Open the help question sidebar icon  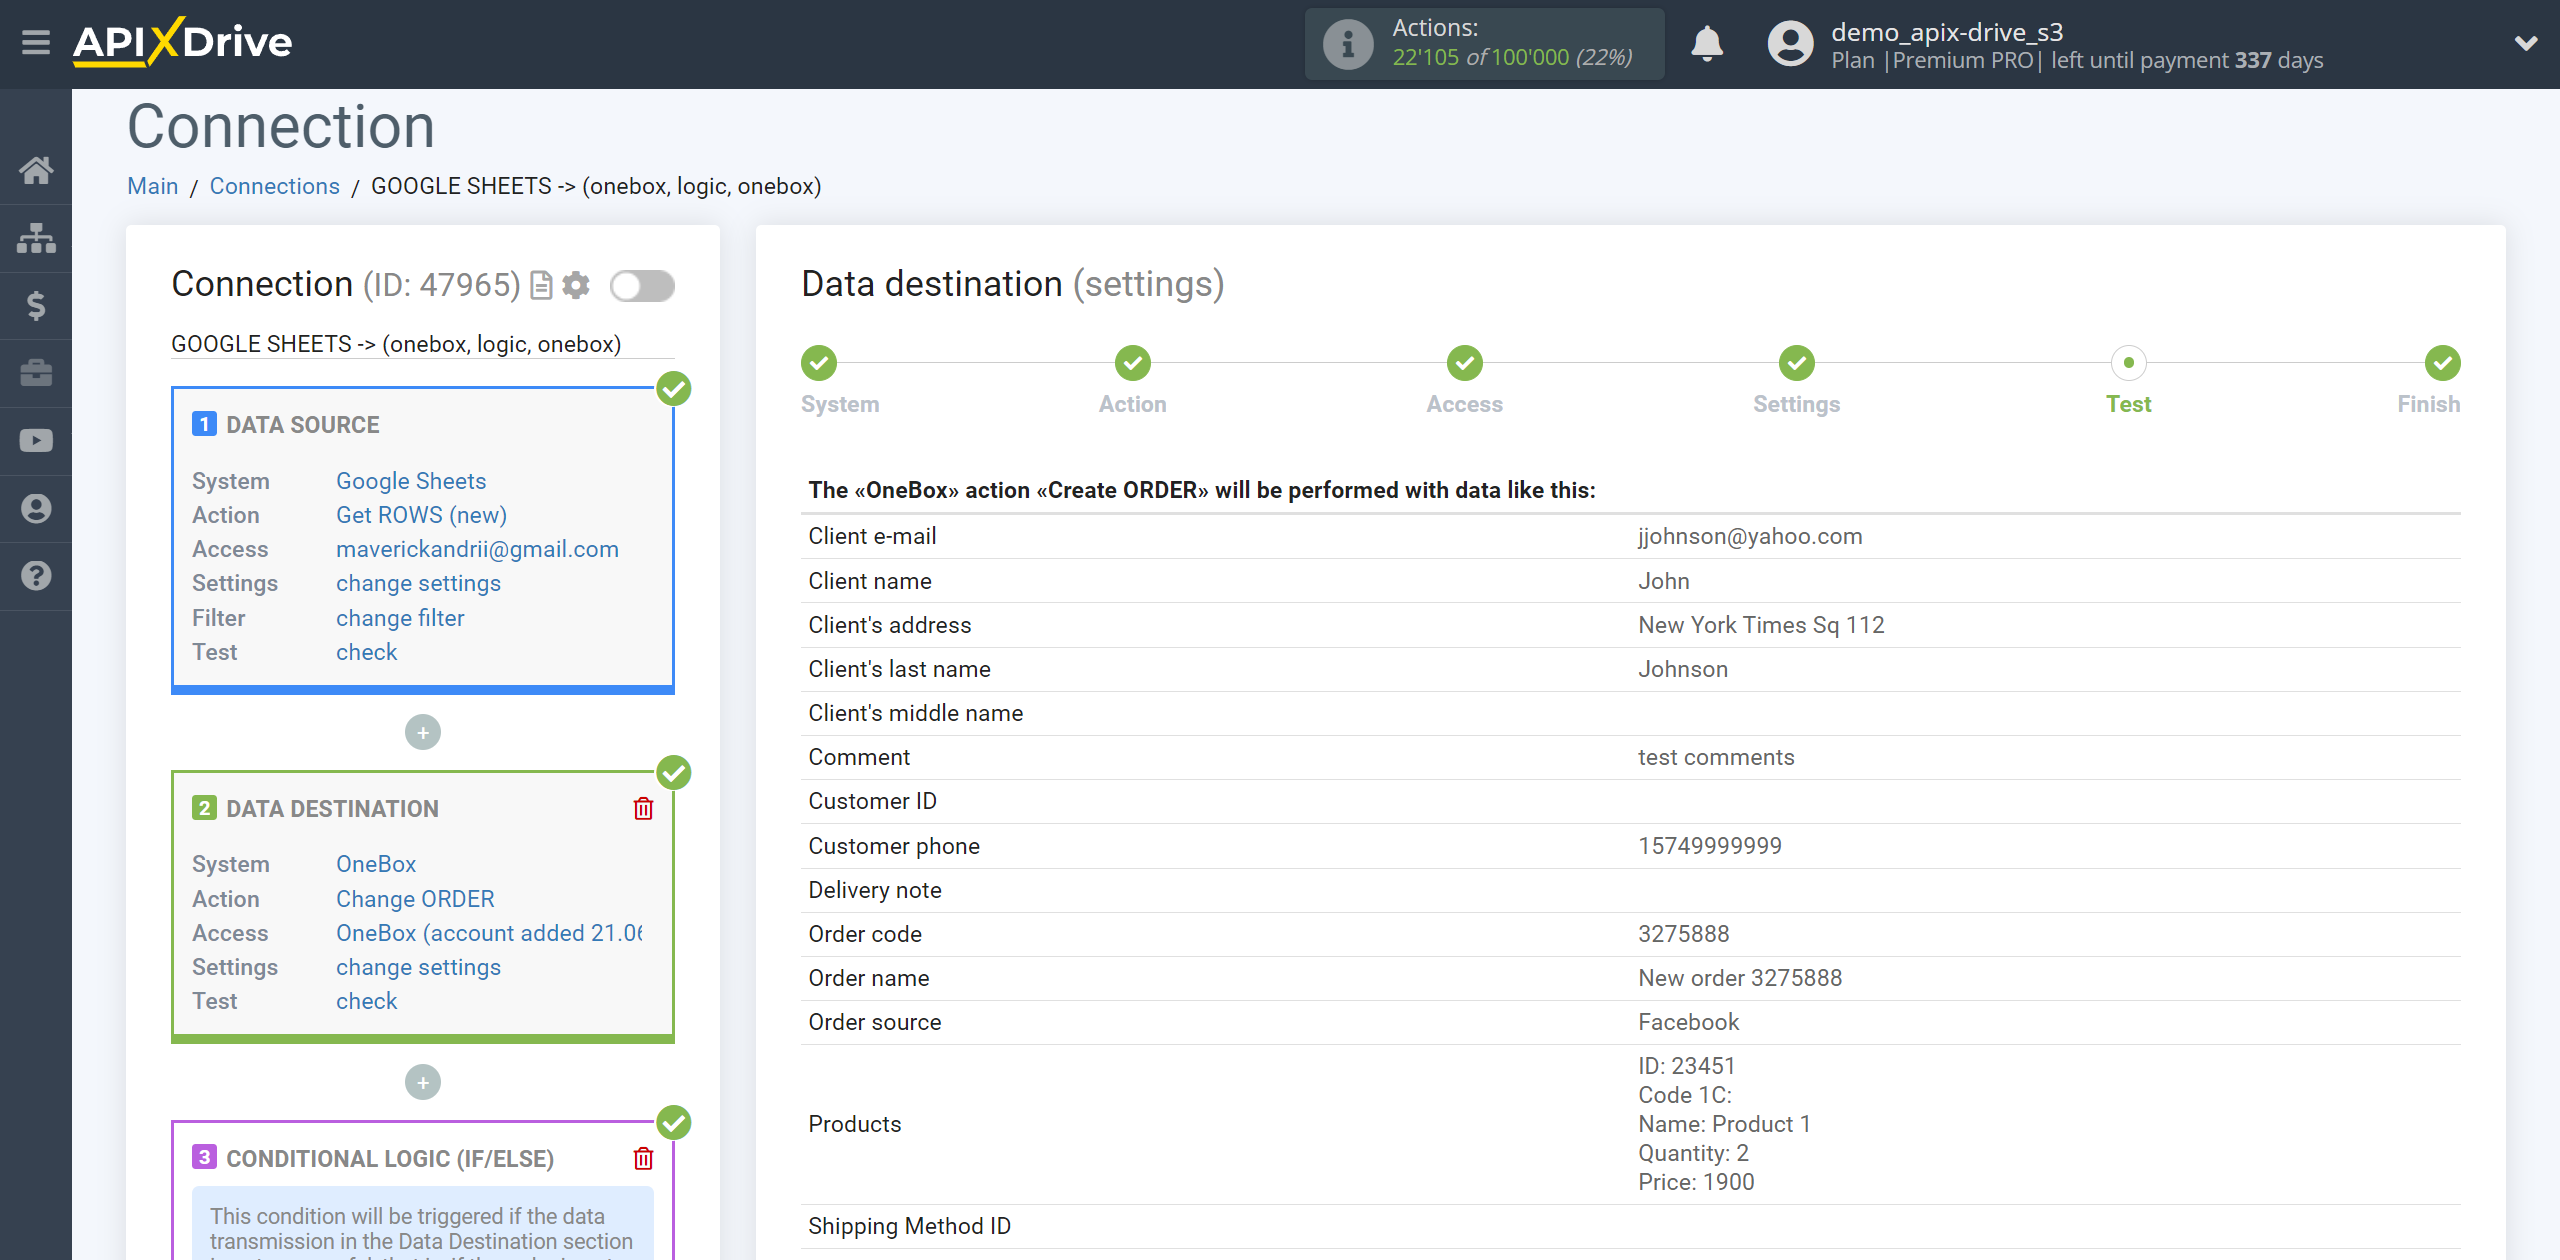click(x=36, y=576)
